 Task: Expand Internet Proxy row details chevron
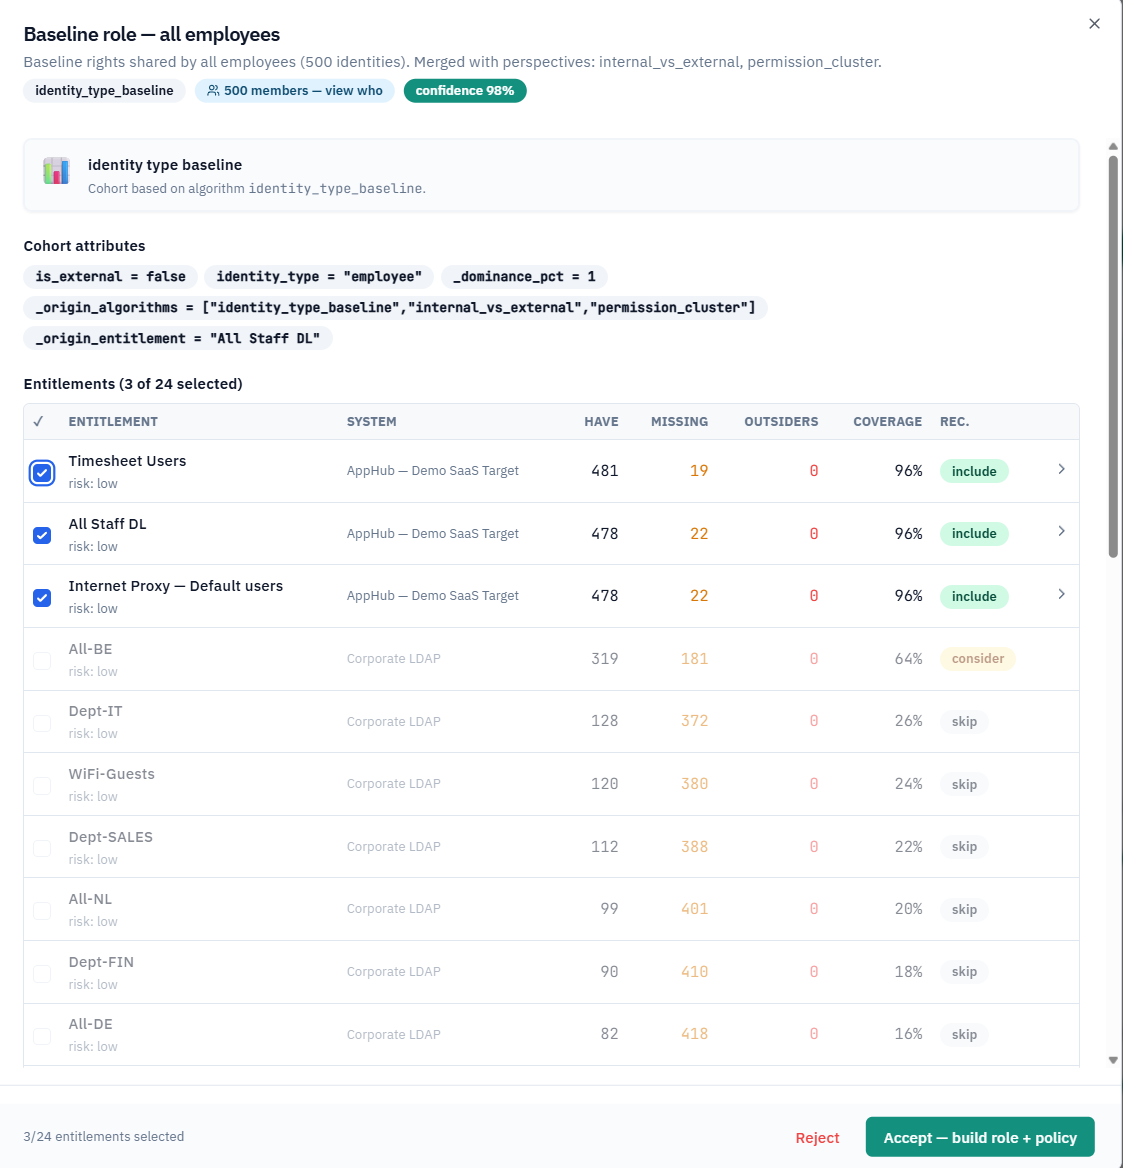tap(1061, 594)
